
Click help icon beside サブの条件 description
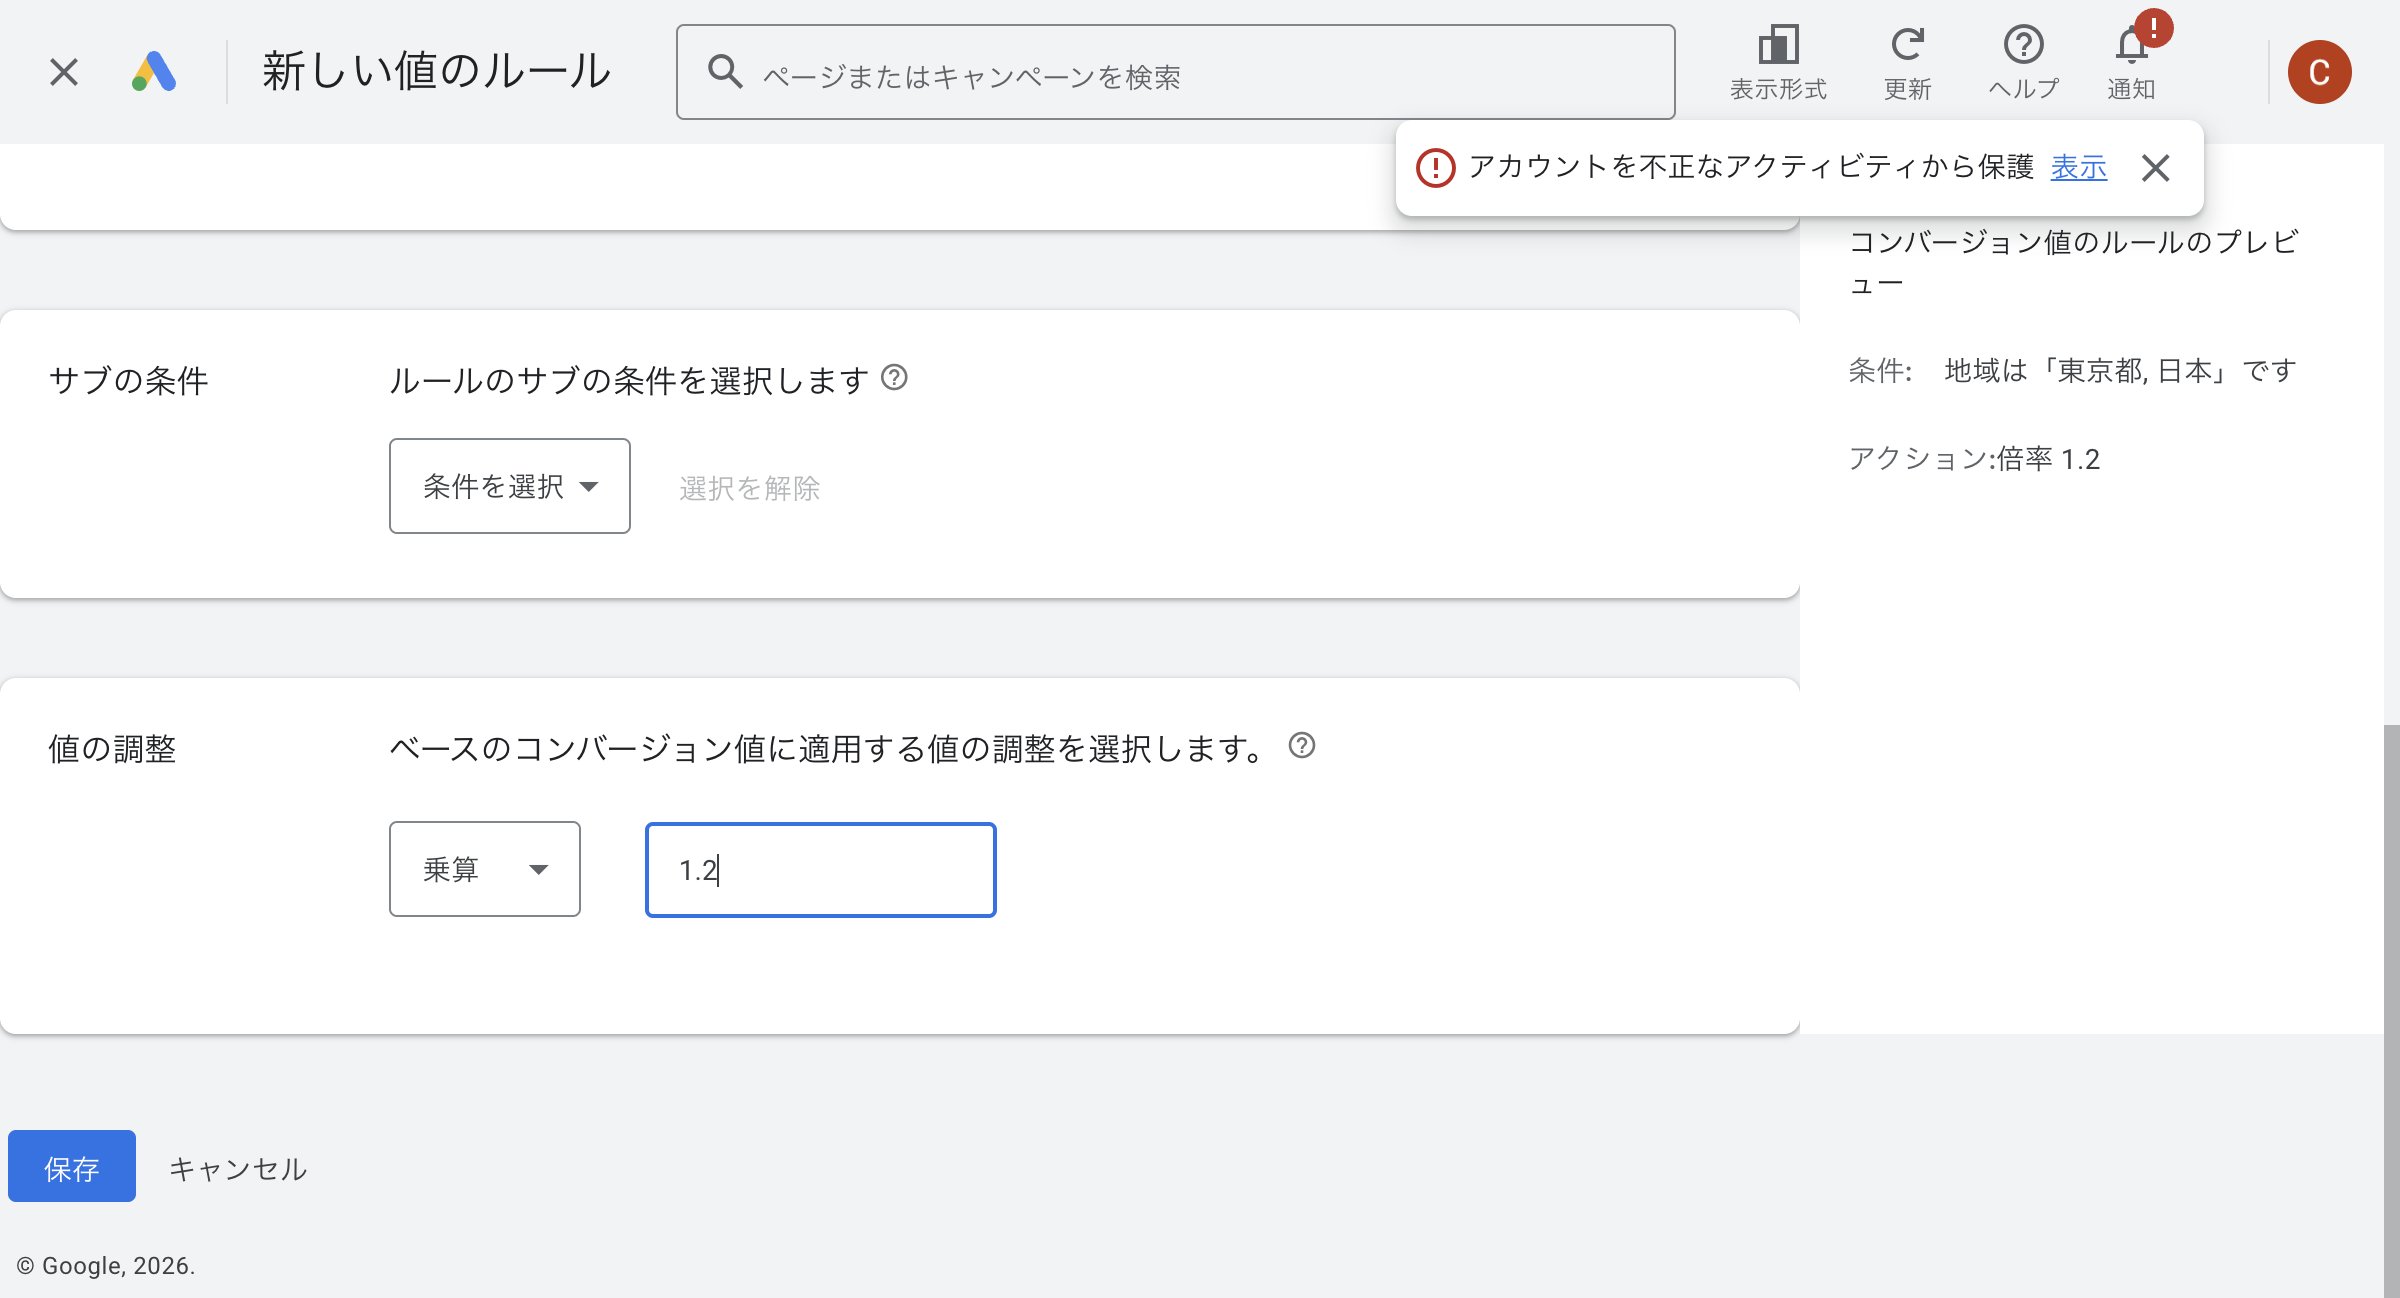[x=894, y=378]
